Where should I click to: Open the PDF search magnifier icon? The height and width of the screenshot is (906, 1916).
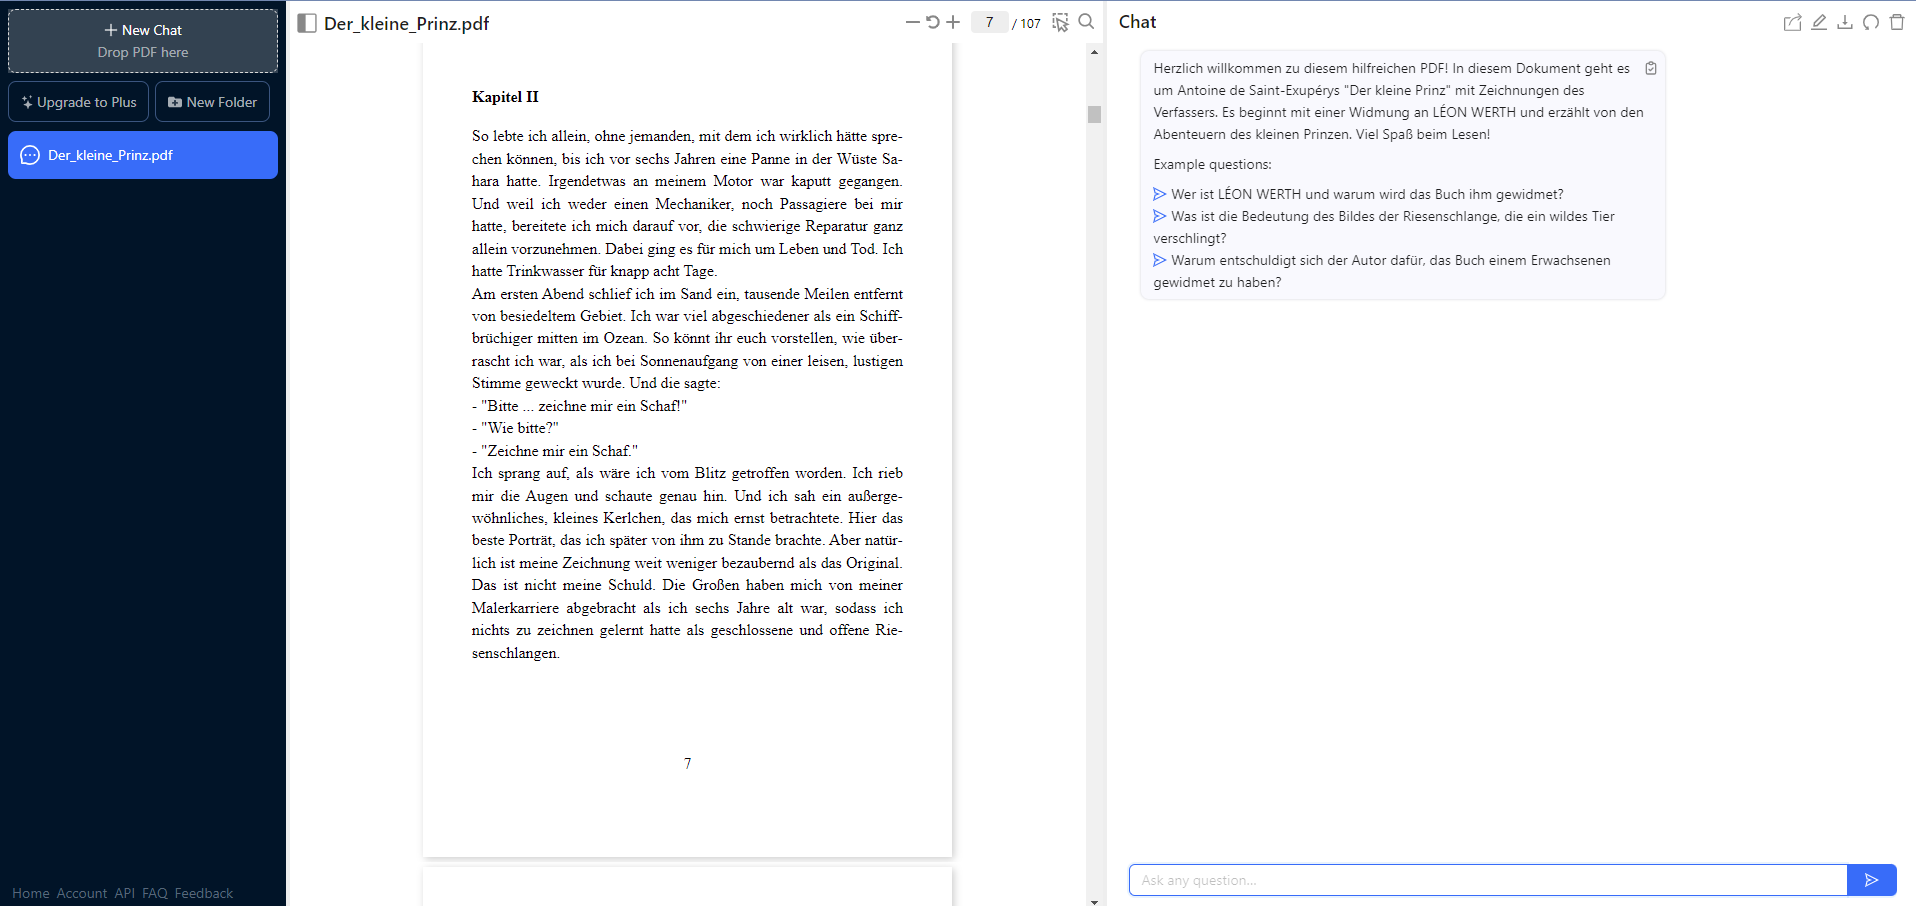[1086, 21]
